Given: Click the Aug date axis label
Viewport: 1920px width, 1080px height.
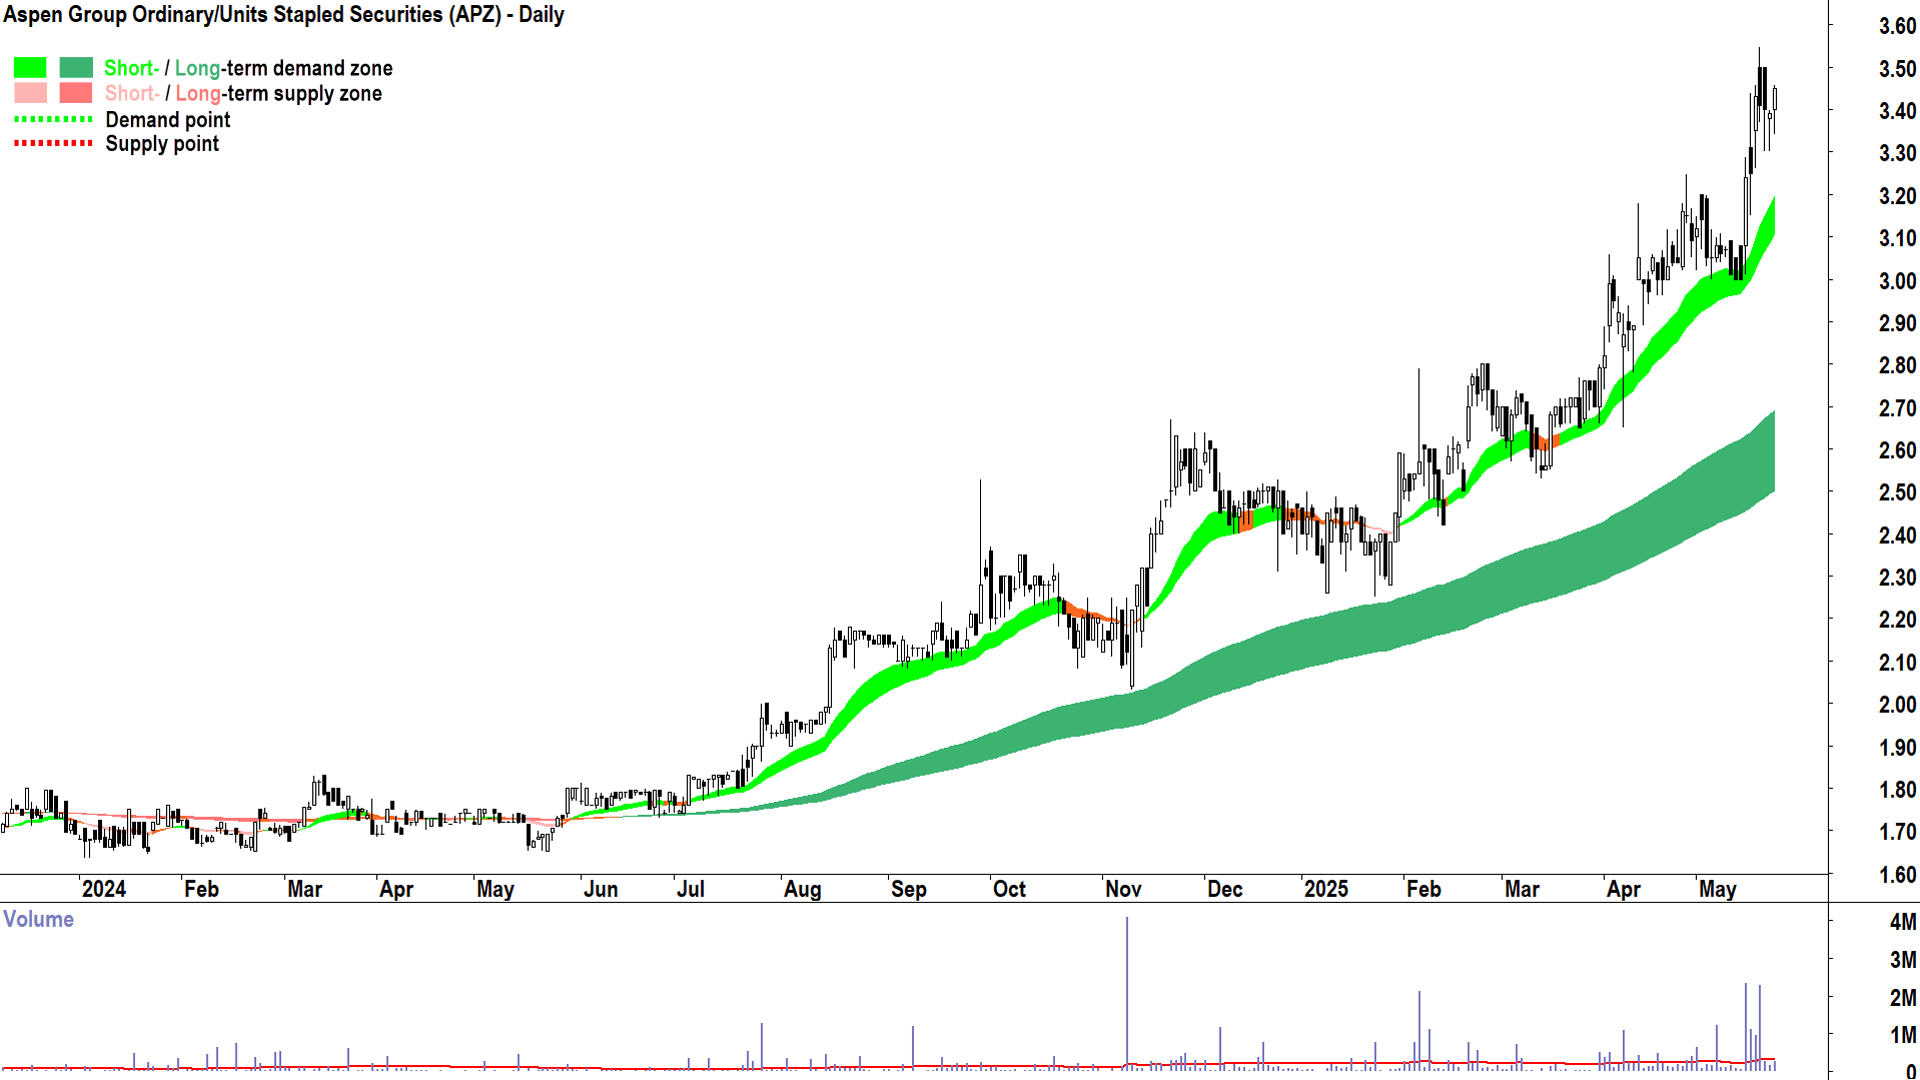Looking at the screenshot, I should pyautogui.click(x=803, y=889).
